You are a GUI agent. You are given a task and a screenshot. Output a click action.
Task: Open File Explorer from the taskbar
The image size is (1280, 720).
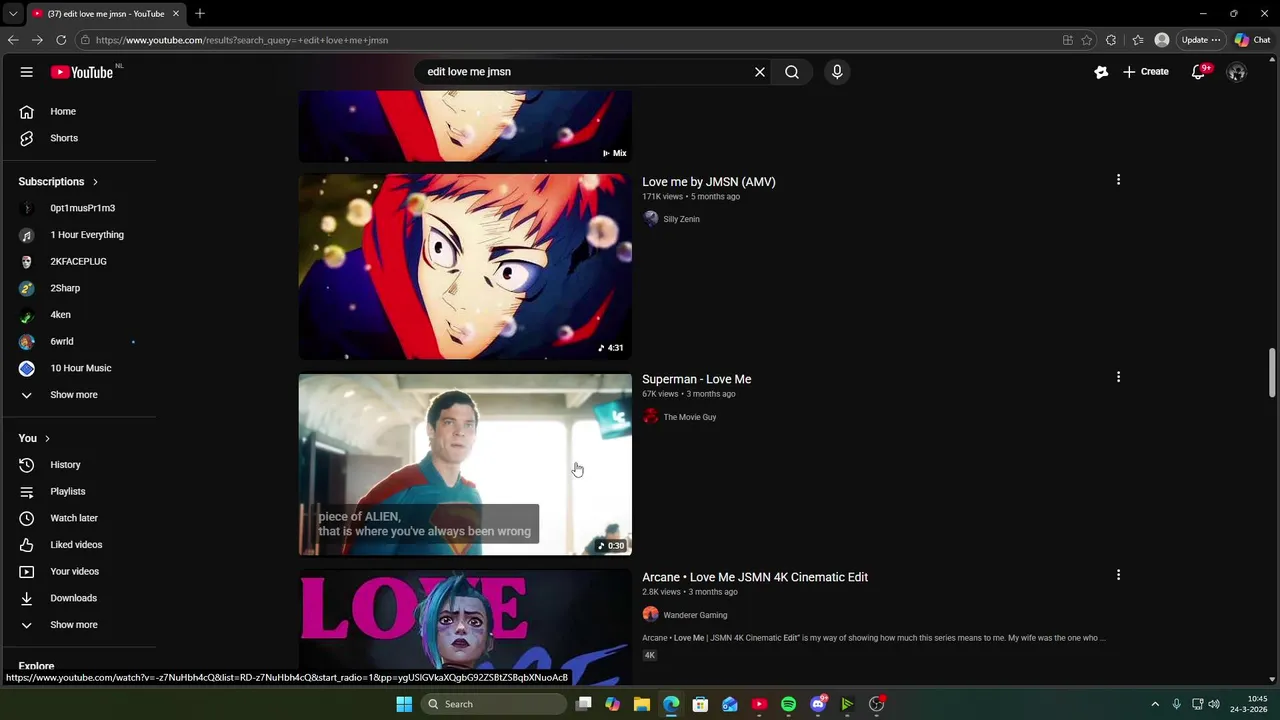coord(642,704)
